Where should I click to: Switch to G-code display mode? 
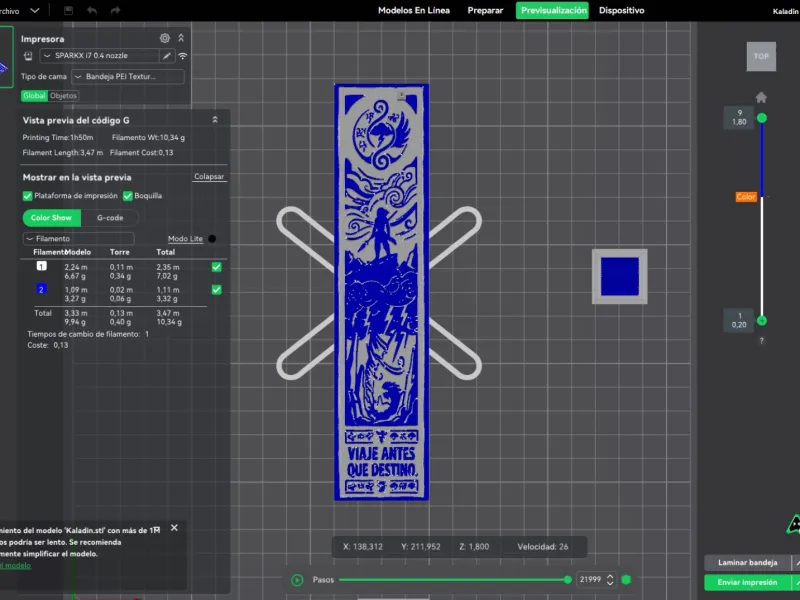[x=110, y=218]
